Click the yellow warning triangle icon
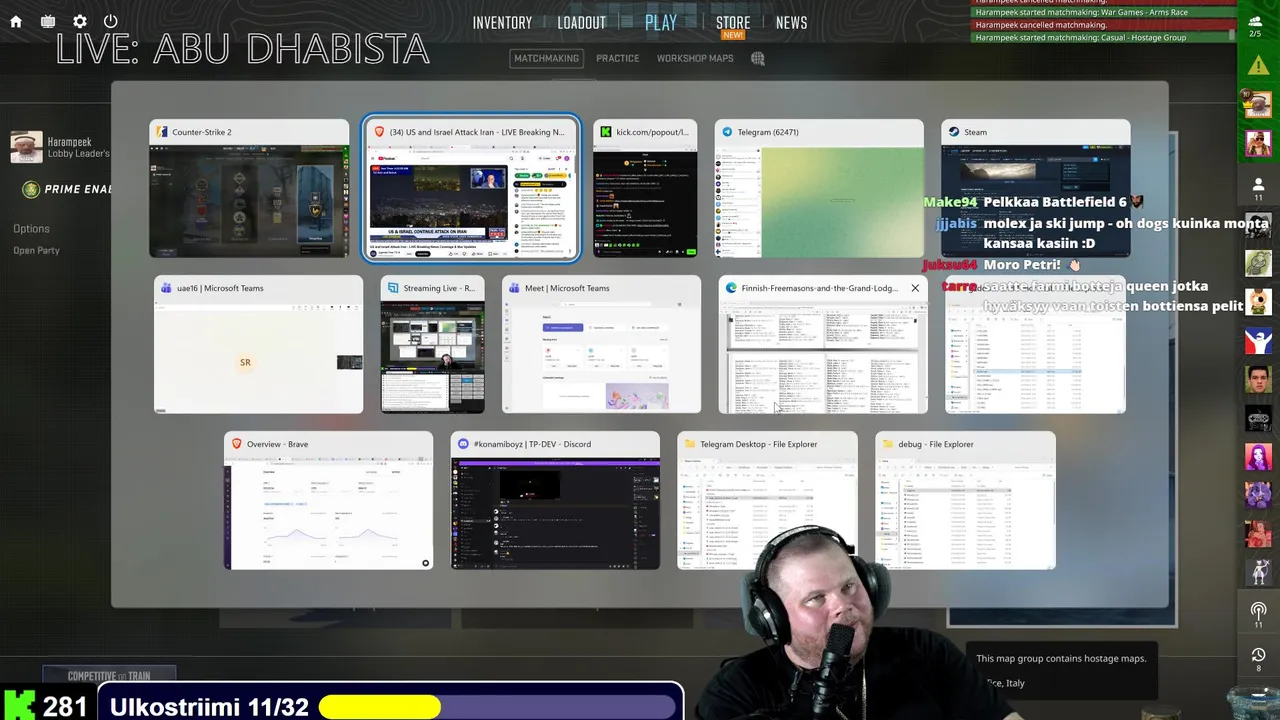The image size is (1280, 720). pos(1258,66)
